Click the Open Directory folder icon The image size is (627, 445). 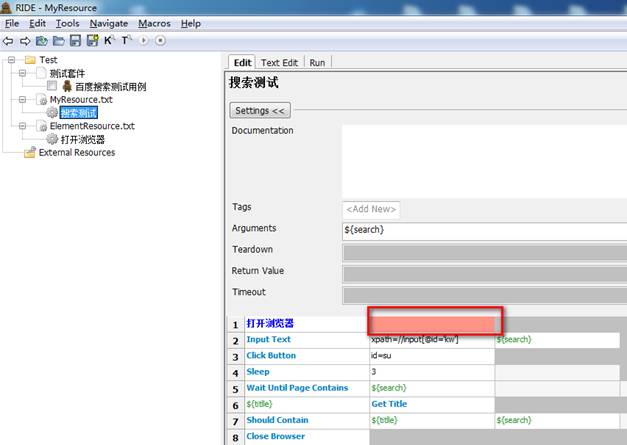pos(58,41)
